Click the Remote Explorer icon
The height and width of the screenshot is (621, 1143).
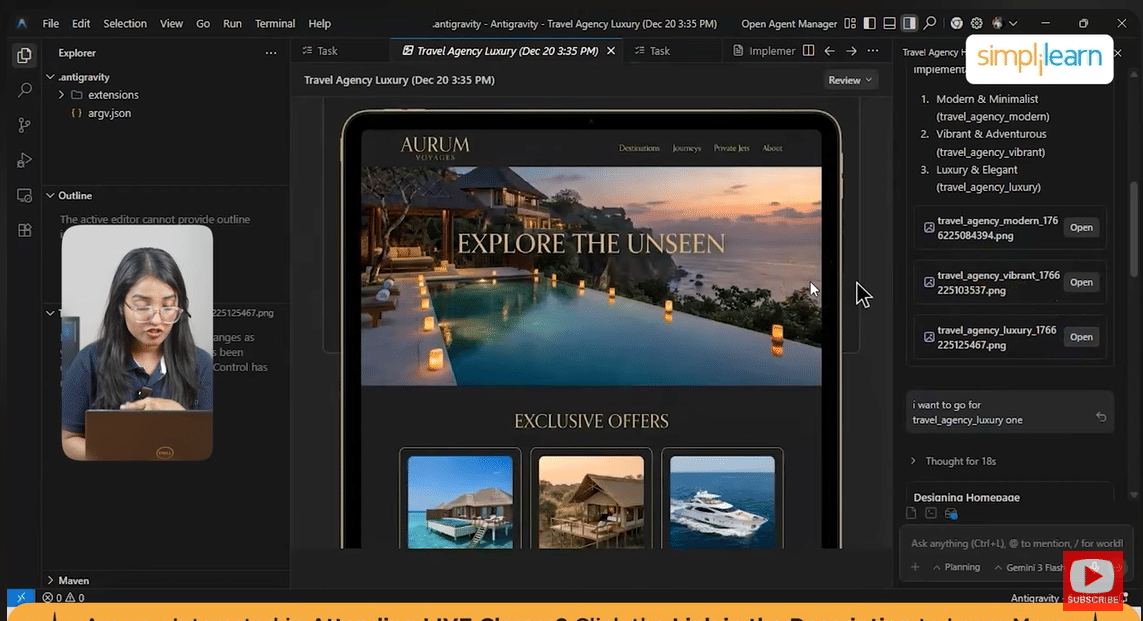click(x=25, y=195)
